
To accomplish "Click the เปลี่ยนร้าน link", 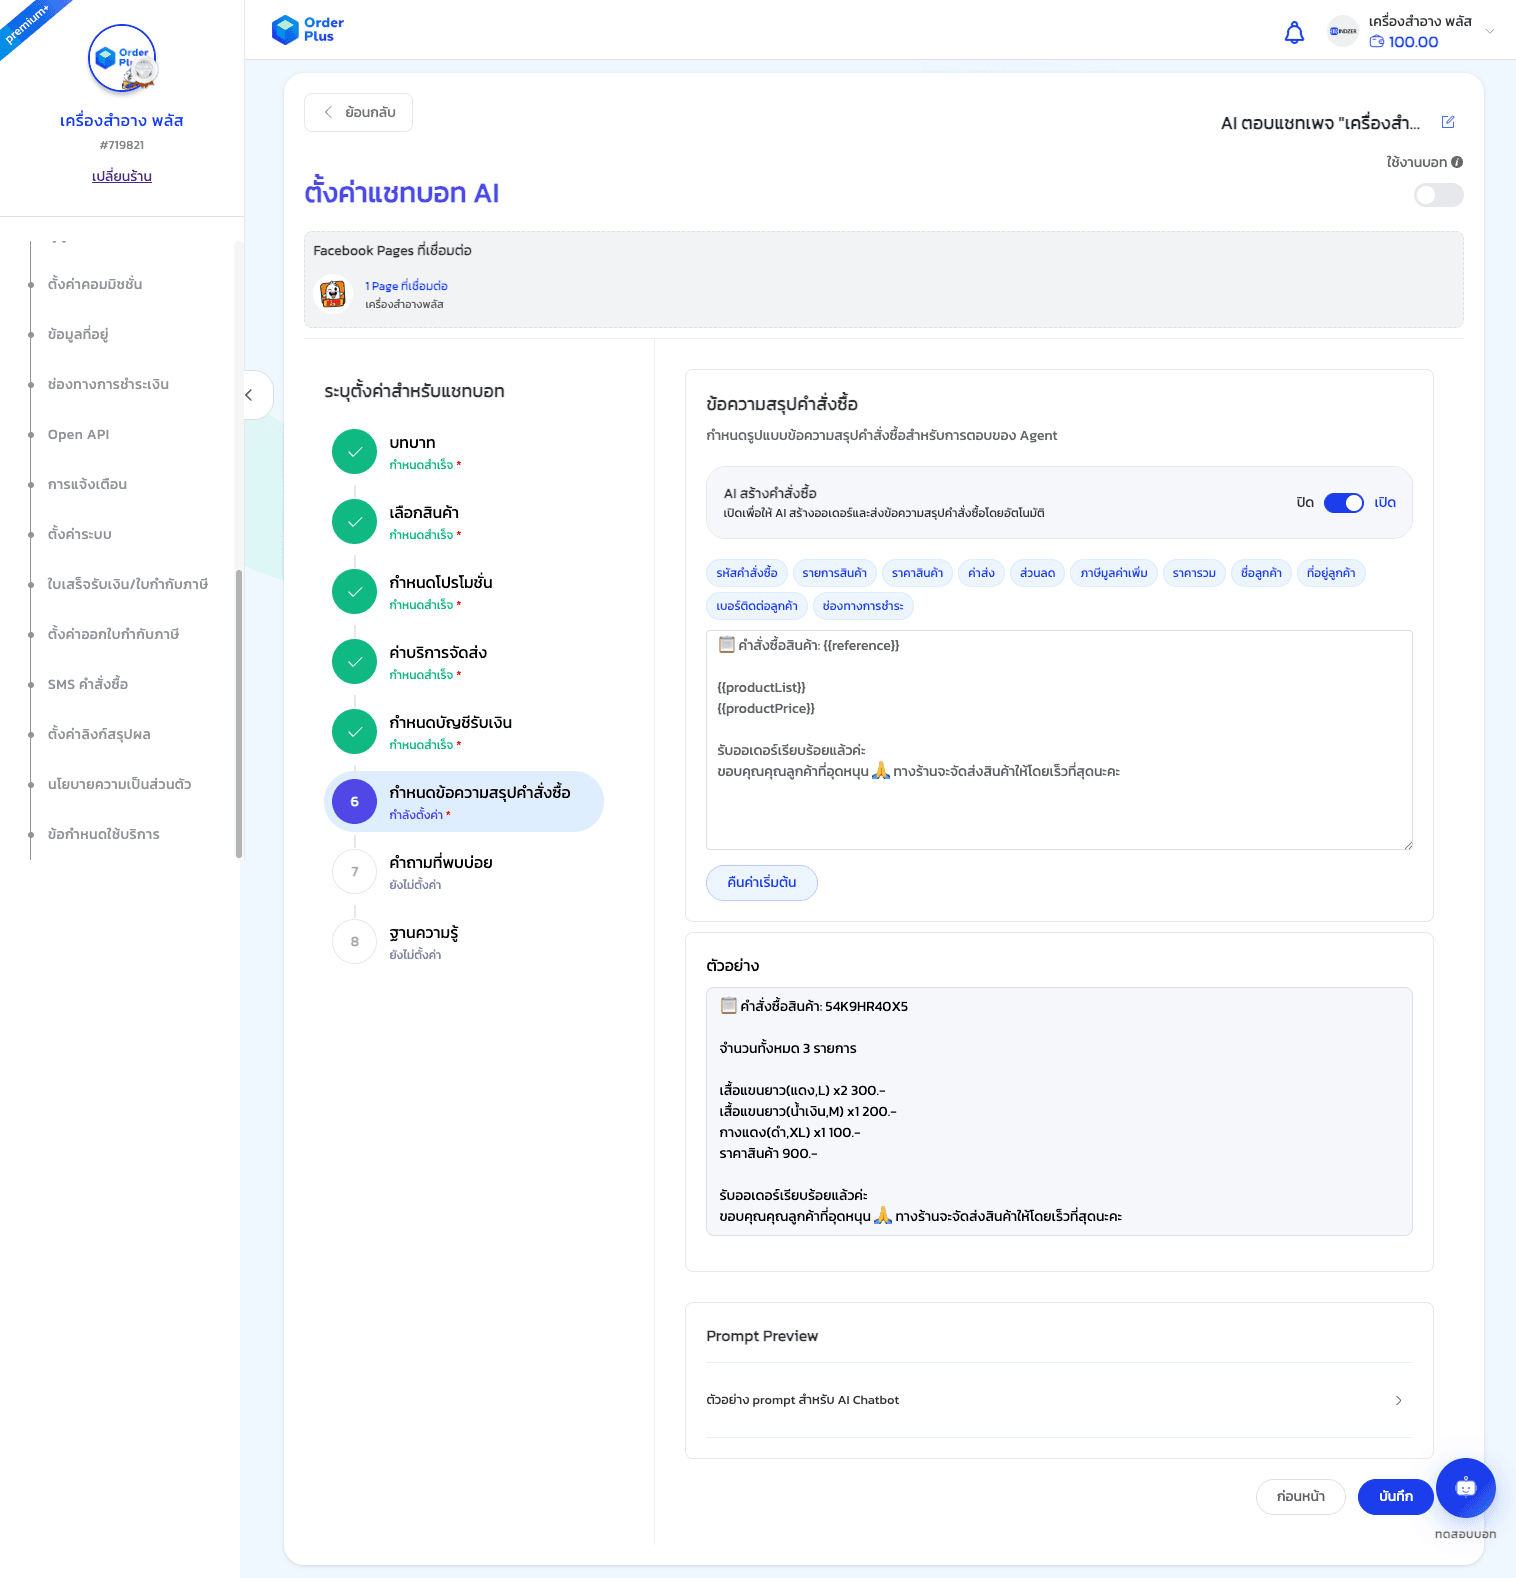I will (x=122, y=176).
